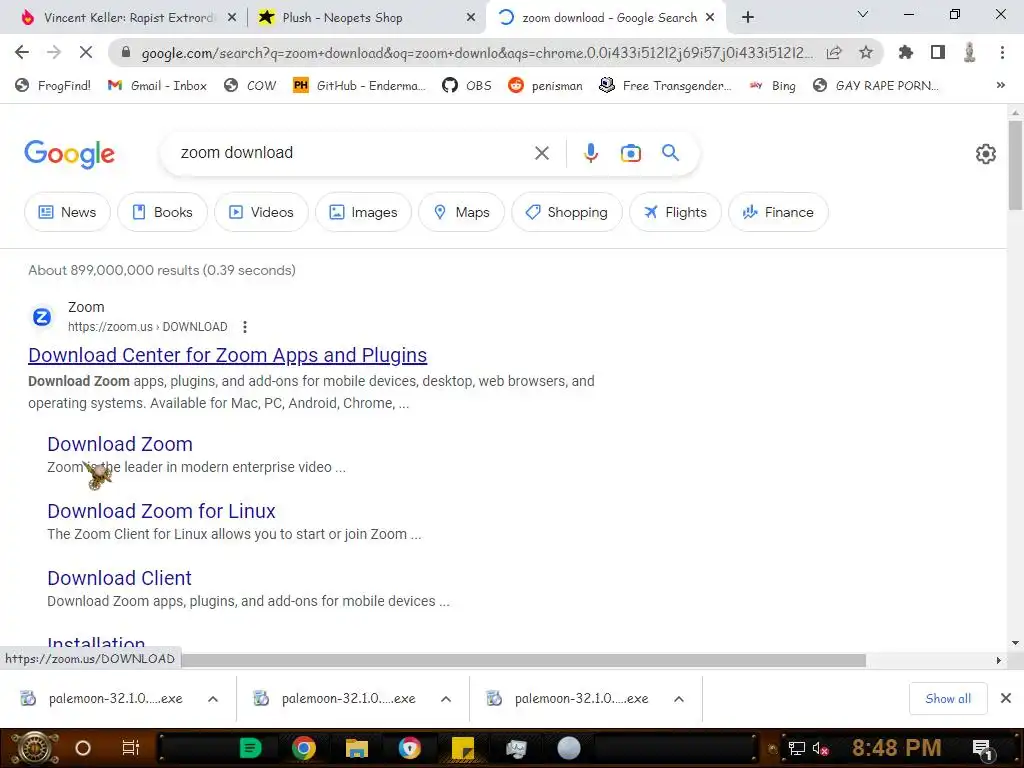Toggle the Chrome side panel icon

point(938,52)
